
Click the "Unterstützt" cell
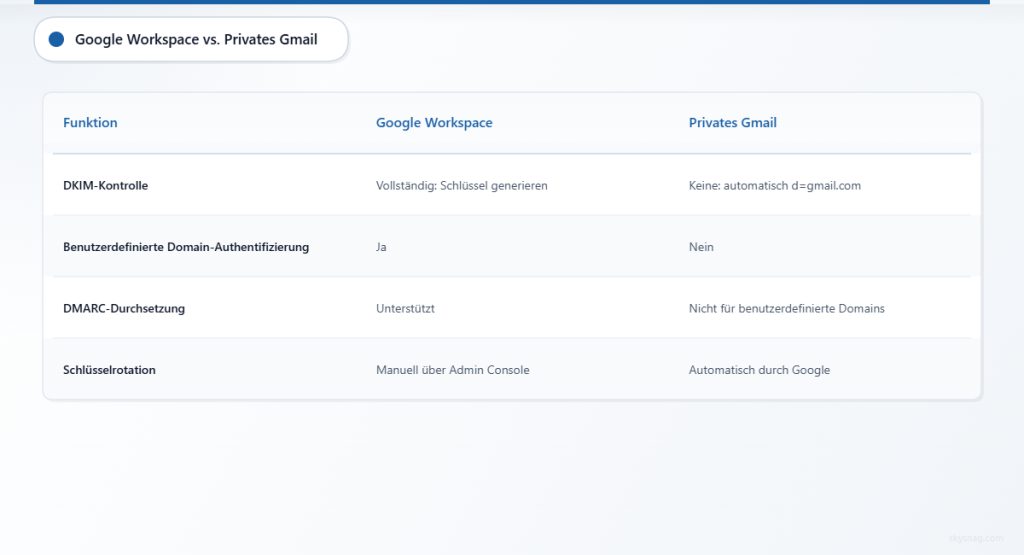click(405, 308)
